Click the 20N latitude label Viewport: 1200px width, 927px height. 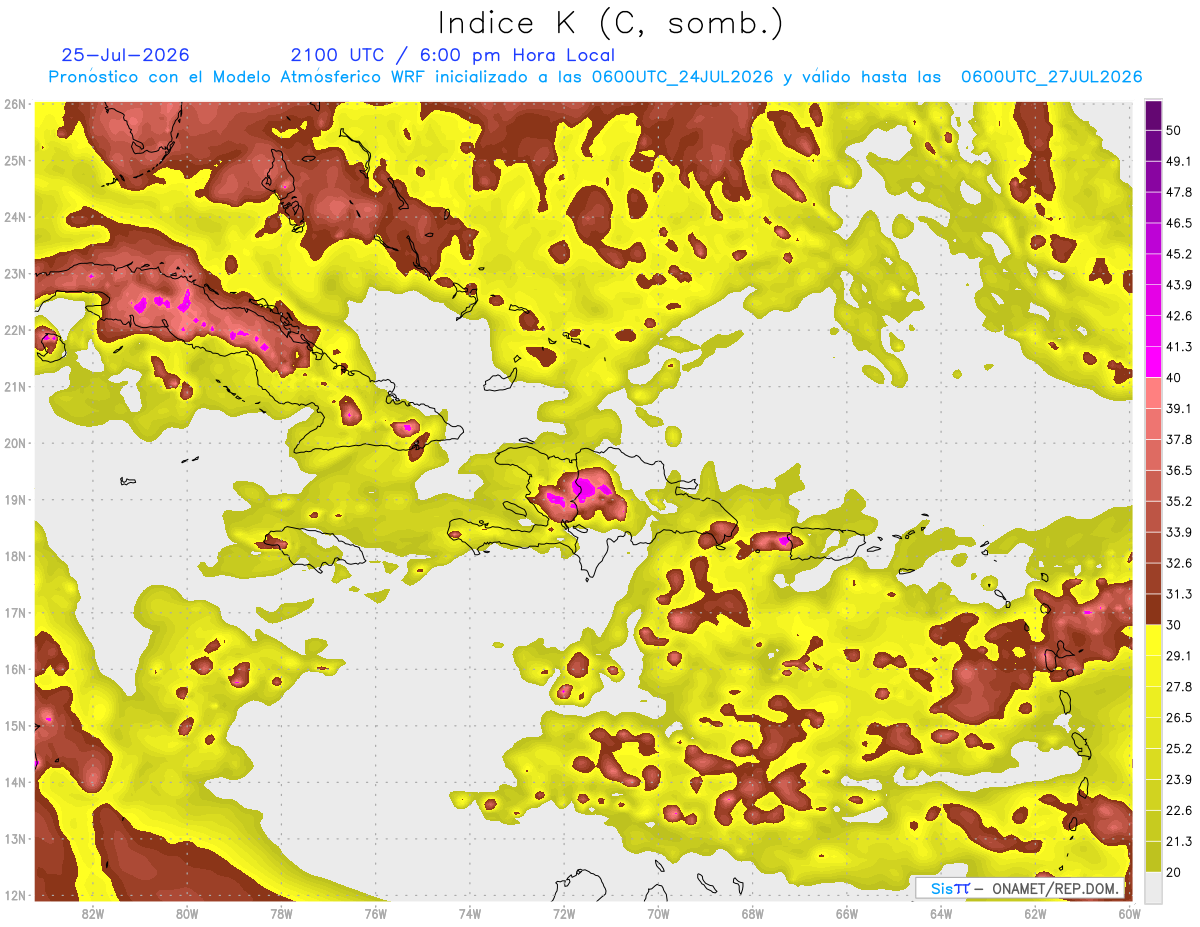(x=15, y=443)
